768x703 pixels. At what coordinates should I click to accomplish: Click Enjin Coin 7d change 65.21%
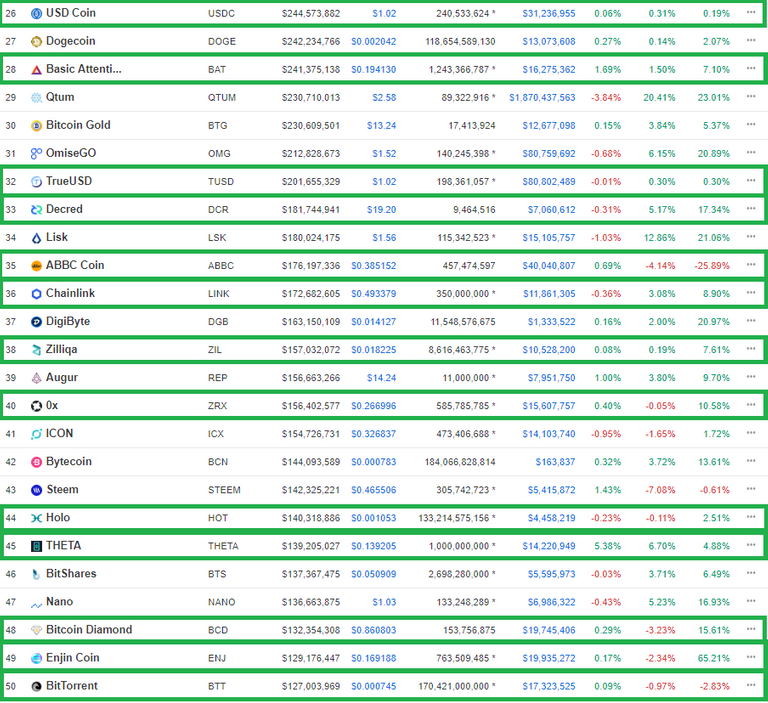coord(714,658)
